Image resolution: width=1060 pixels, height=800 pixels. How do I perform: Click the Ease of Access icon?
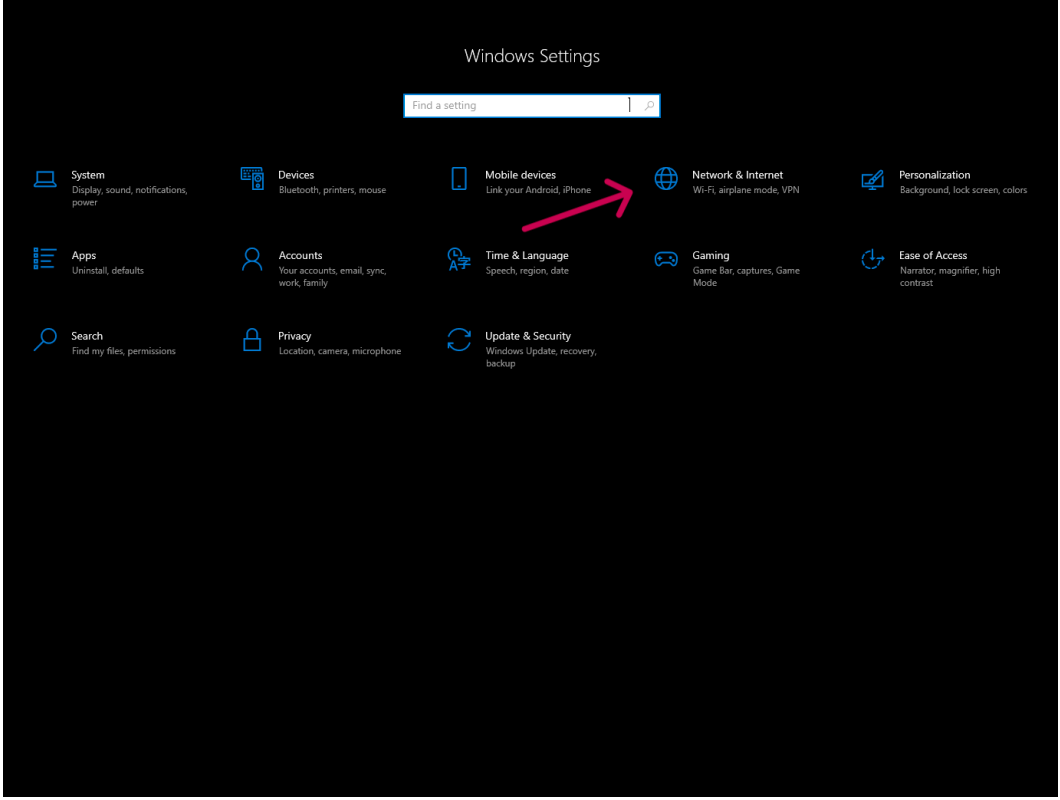pyautogui.click(x=873, y=259)
